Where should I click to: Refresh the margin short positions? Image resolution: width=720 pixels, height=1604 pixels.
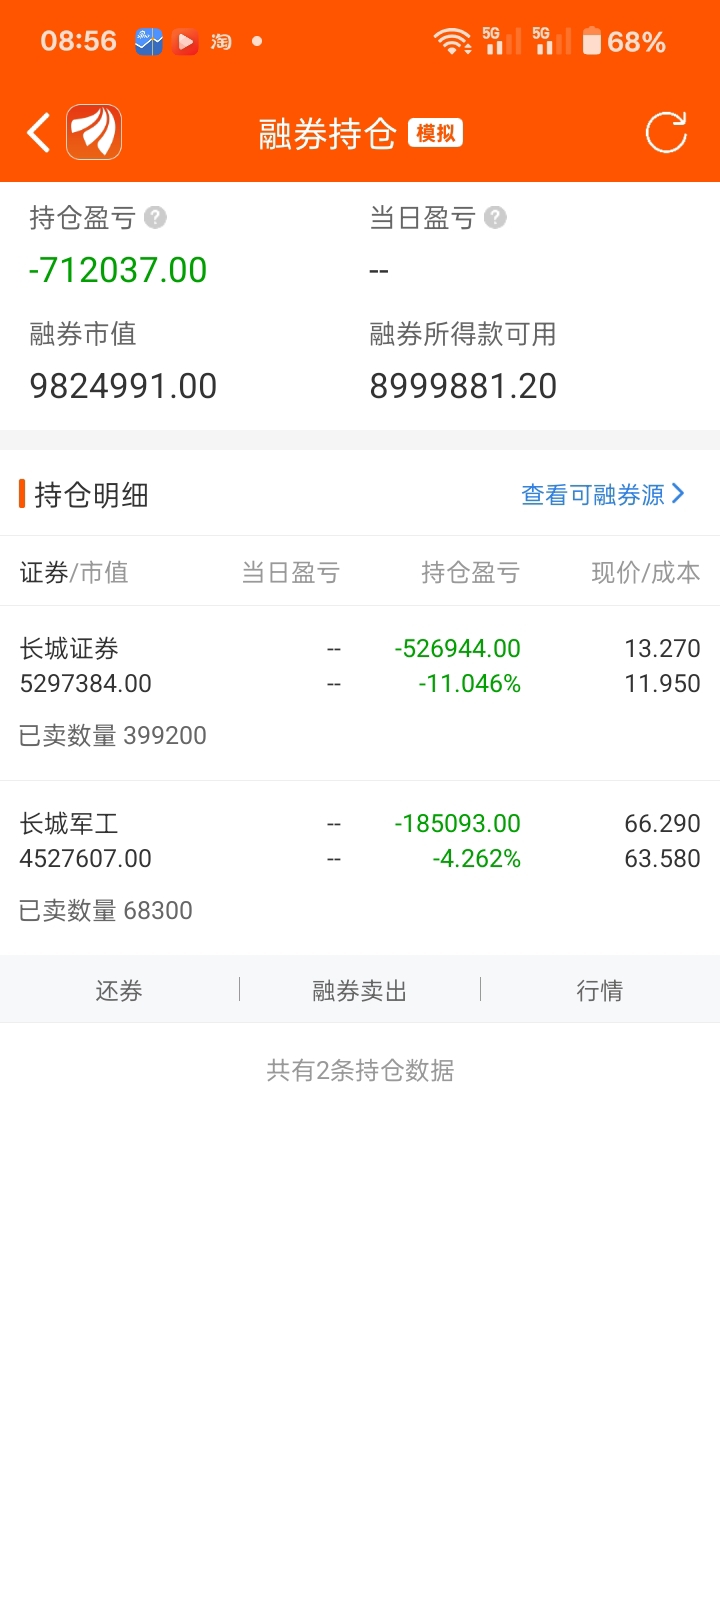(x=666, y=132)
